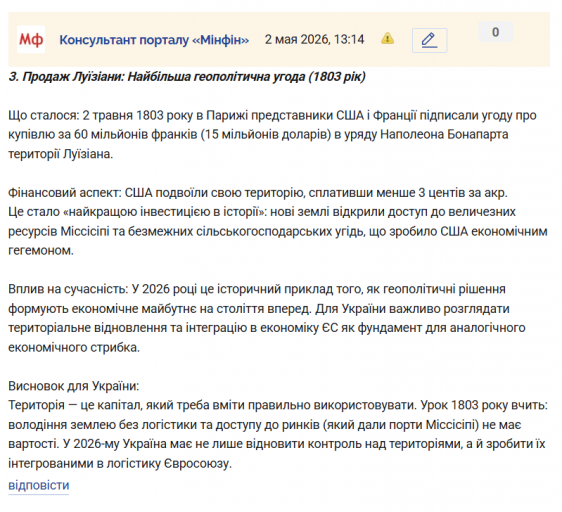The image size is (562, 512).
Task: Click the date 2 мая 2026, 13:14
Action: (314, 39)
